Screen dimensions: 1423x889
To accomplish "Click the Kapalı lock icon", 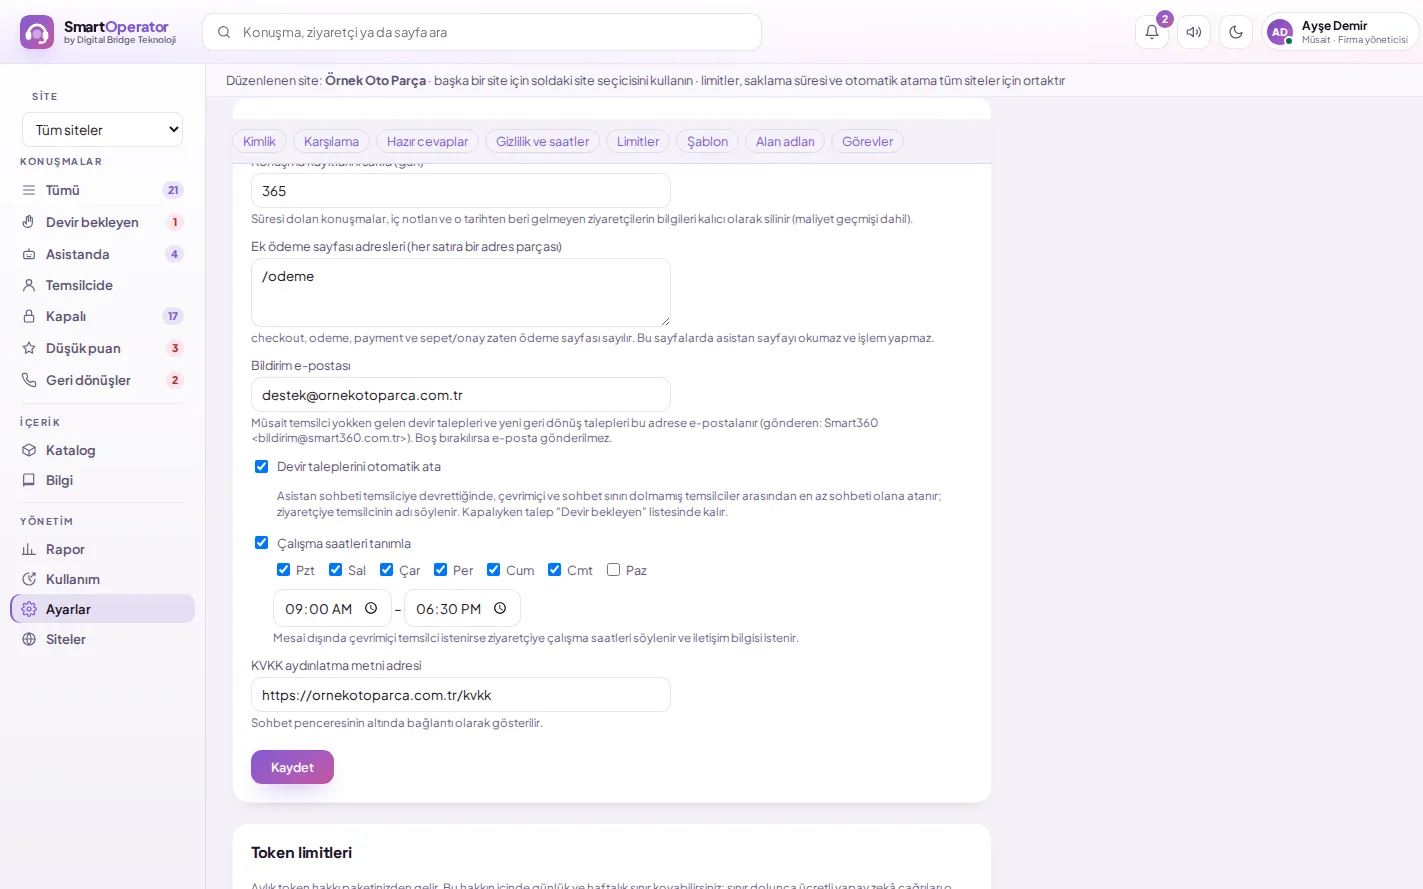I will coord(29,316).
